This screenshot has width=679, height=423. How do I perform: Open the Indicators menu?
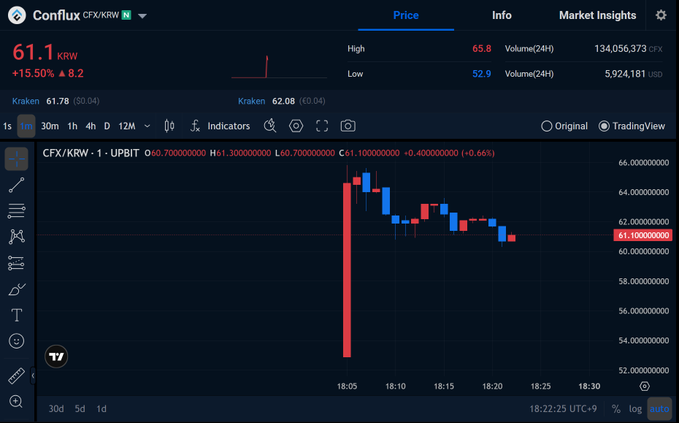220,126
